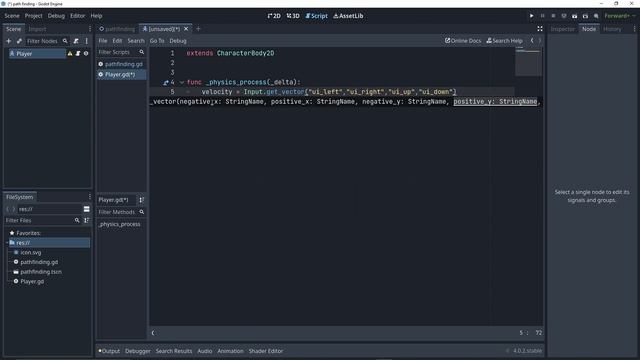Image resolution: width=640 pixels, height=360 pixels.
Task: Run a custom scene
Action: pos(585,16)
